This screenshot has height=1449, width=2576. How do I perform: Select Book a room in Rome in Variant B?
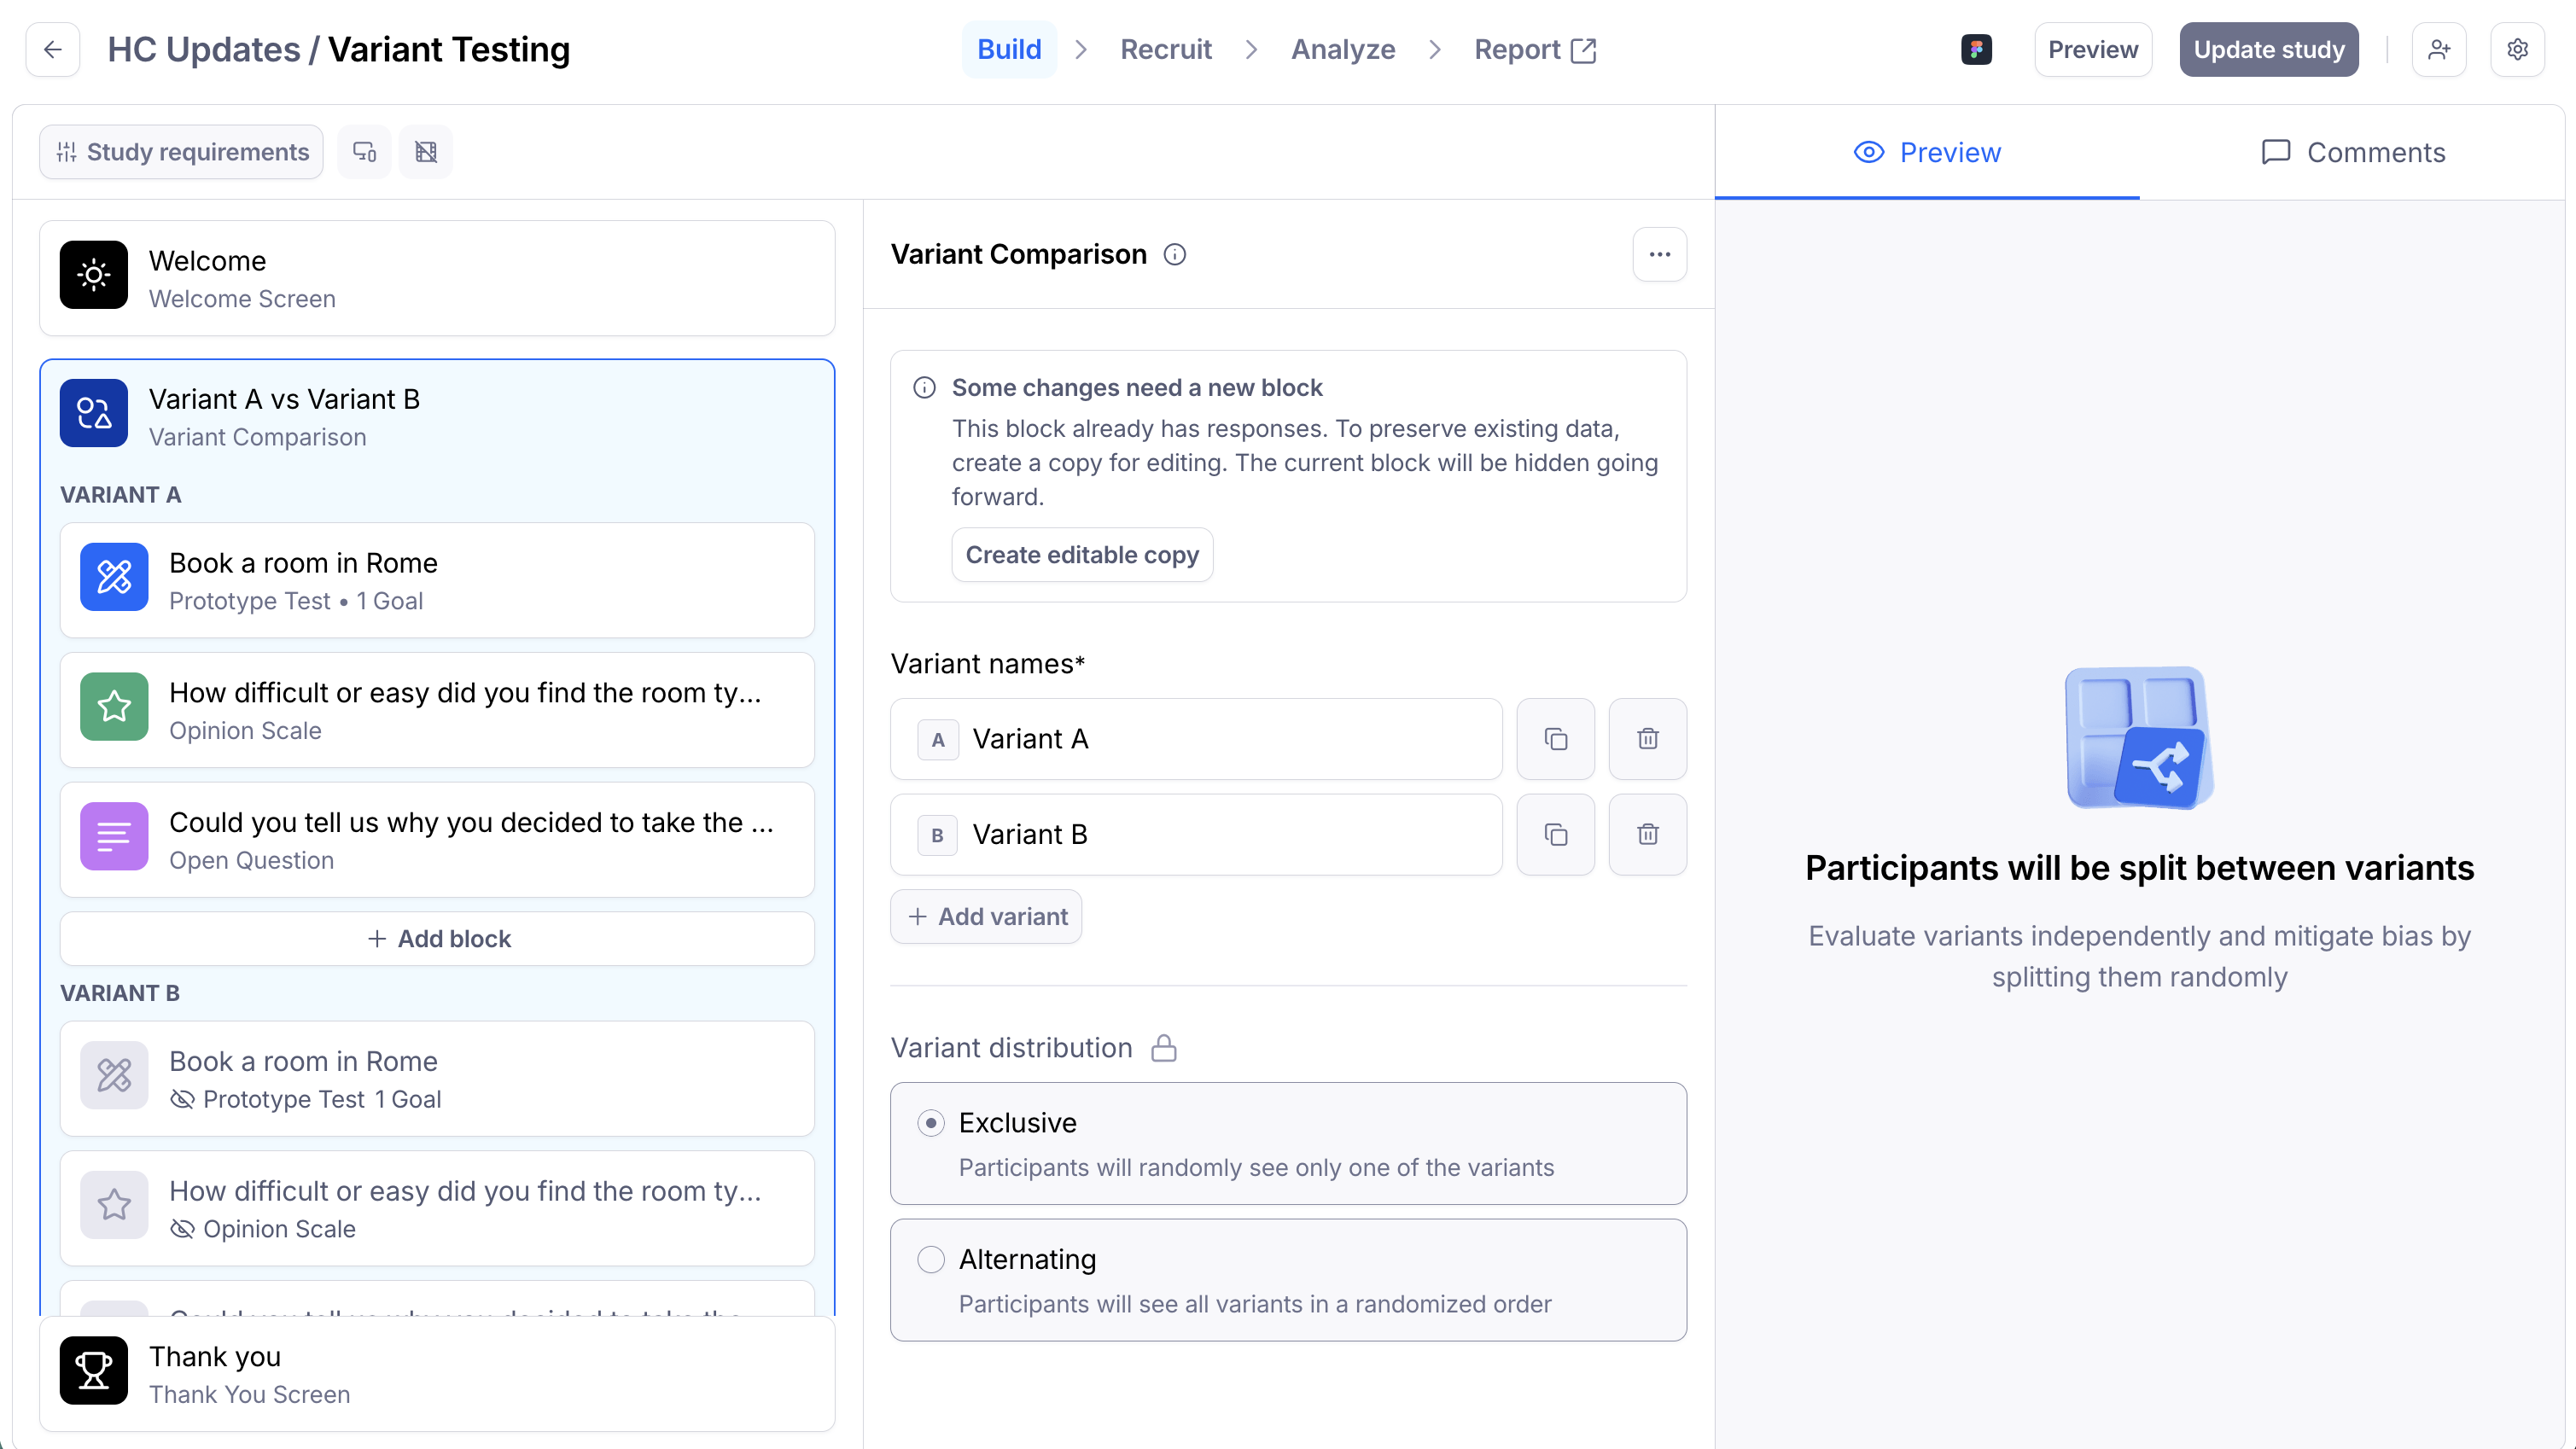tap(437, 1079)
